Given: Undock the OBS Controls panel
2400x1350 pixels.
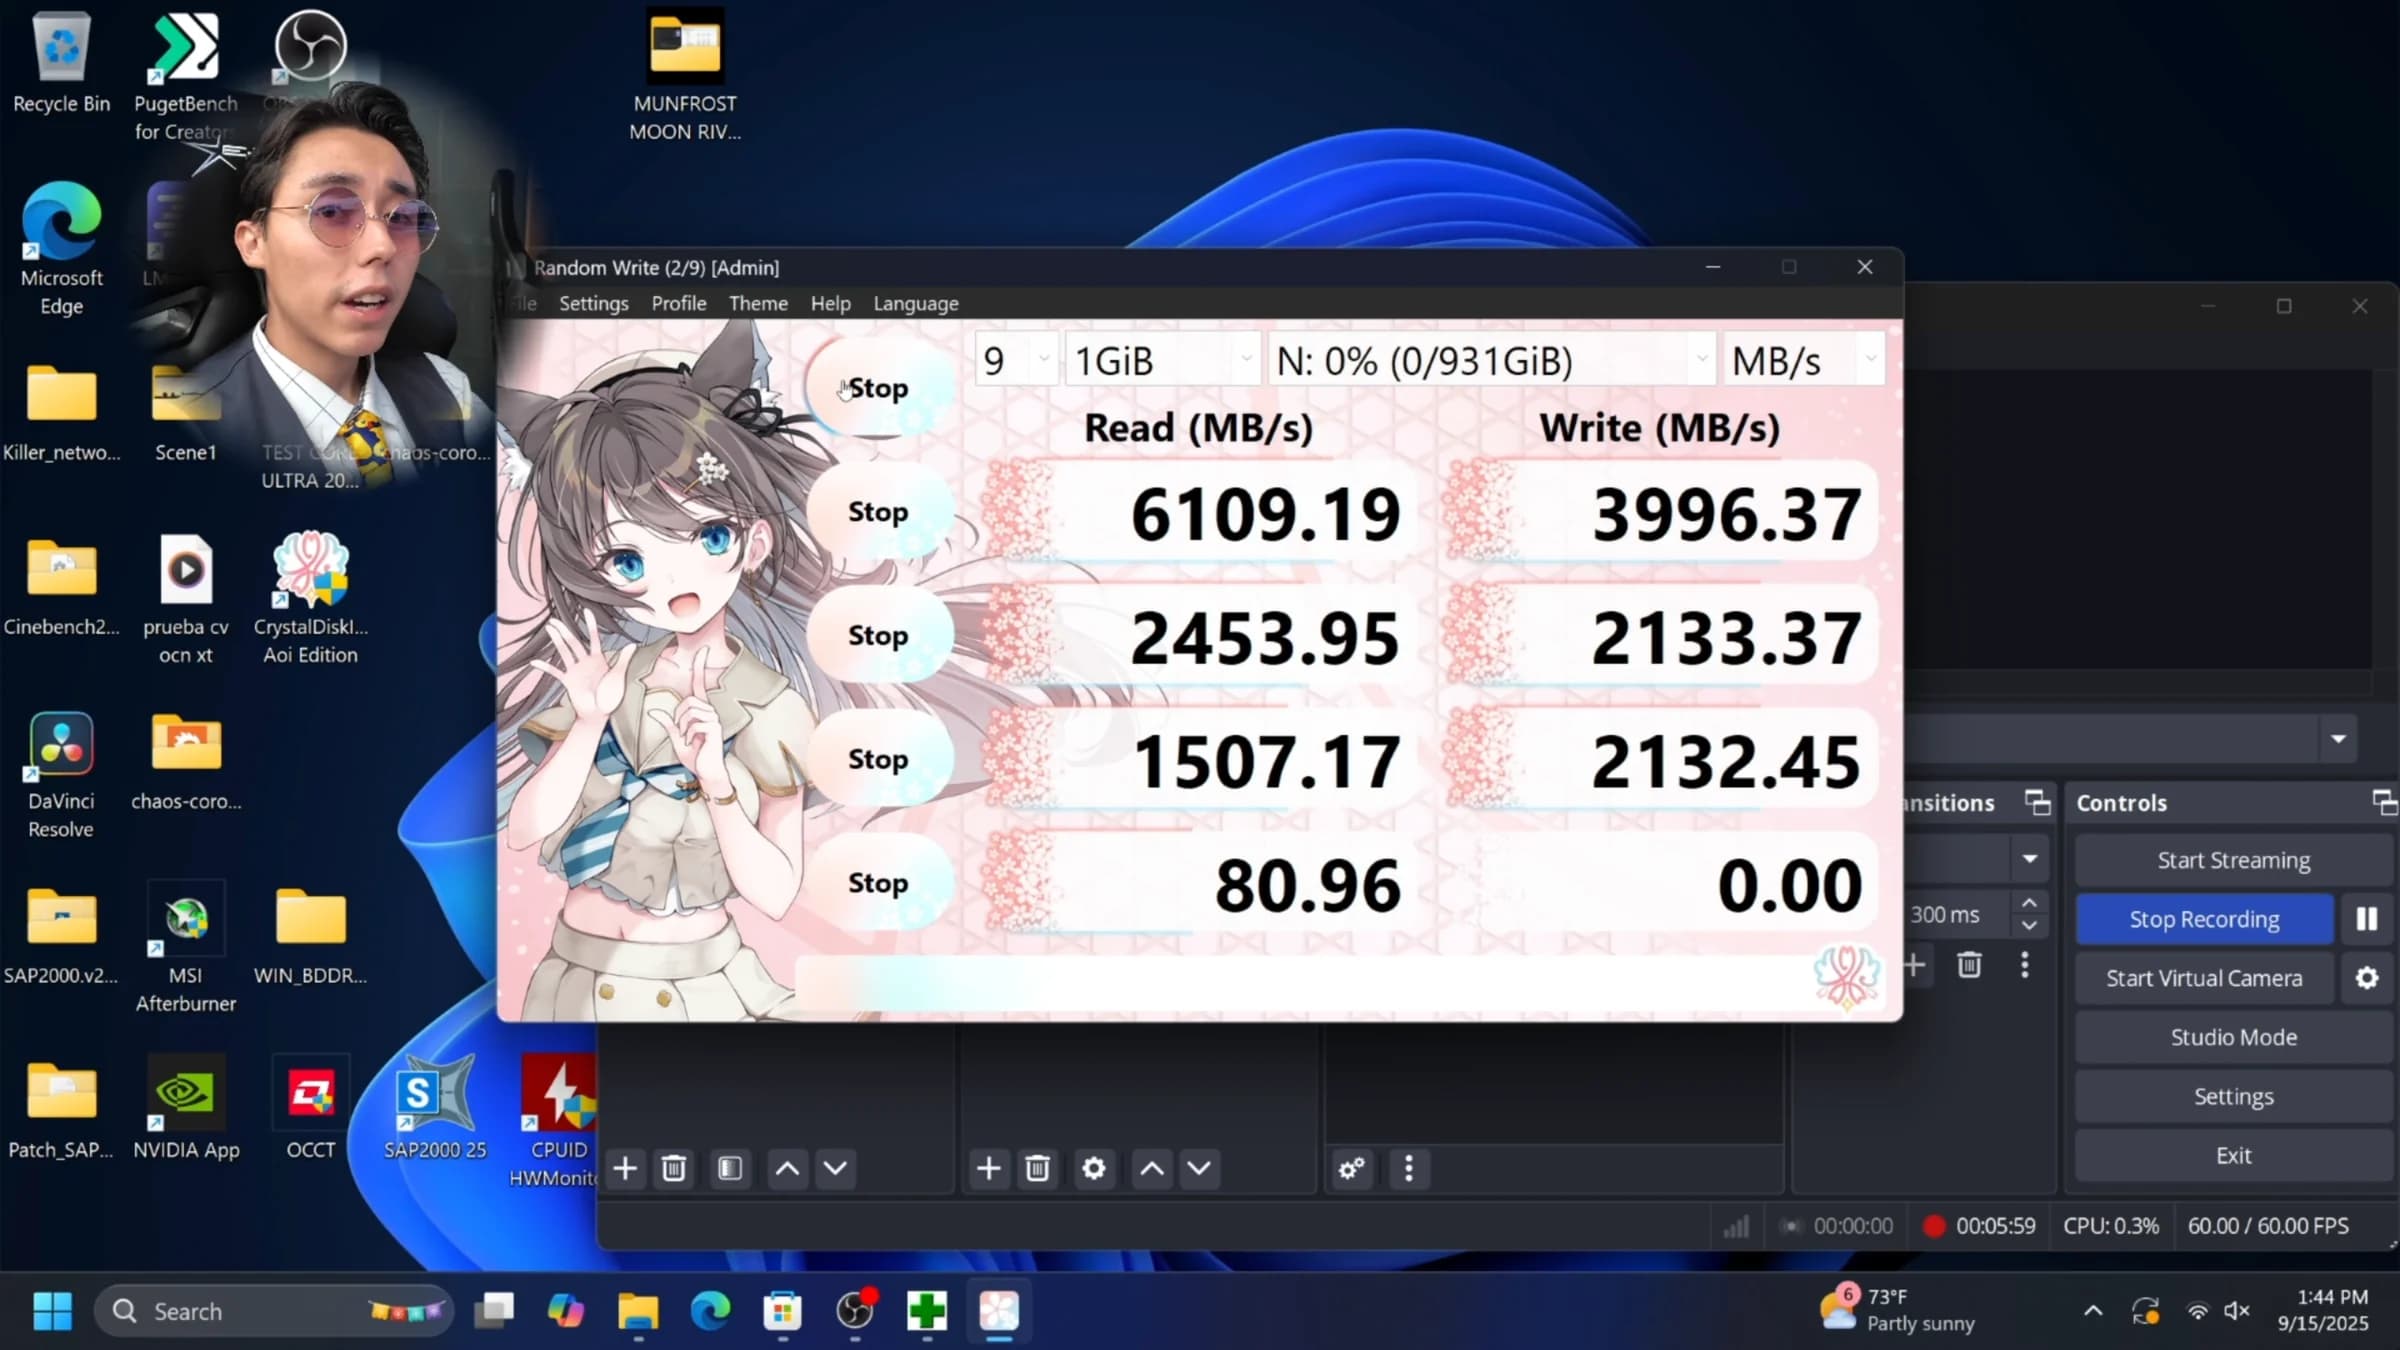Looking at the screenshot, I should coord(2384,802).
